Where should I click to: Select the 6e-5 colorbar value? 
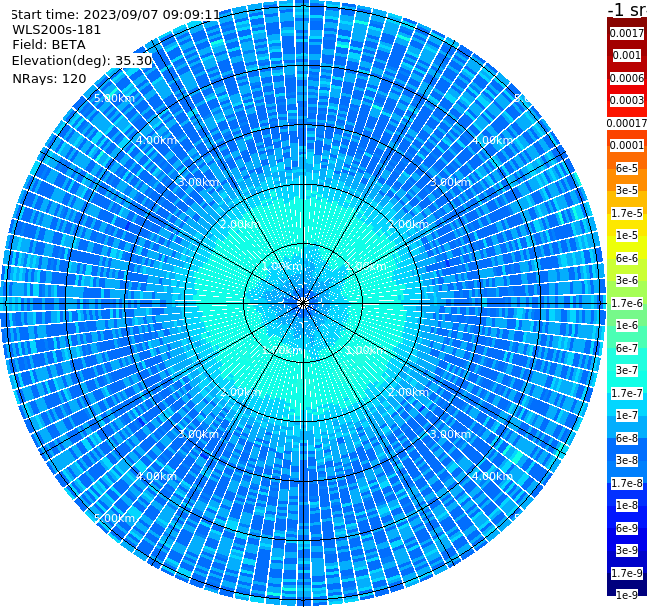coord(627,168)
